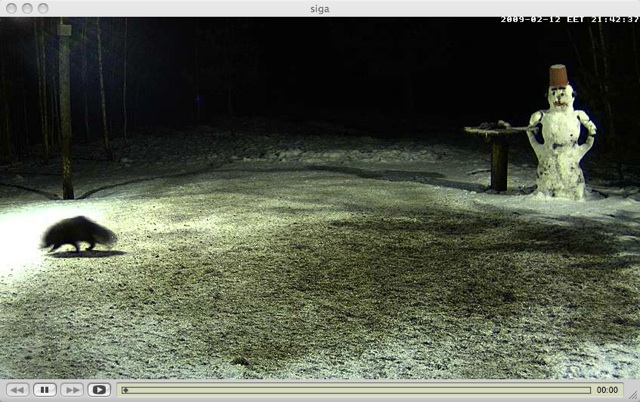Pause the video playback
The image size is (640, 402).
pyautogui.click(x=45, y=390)
